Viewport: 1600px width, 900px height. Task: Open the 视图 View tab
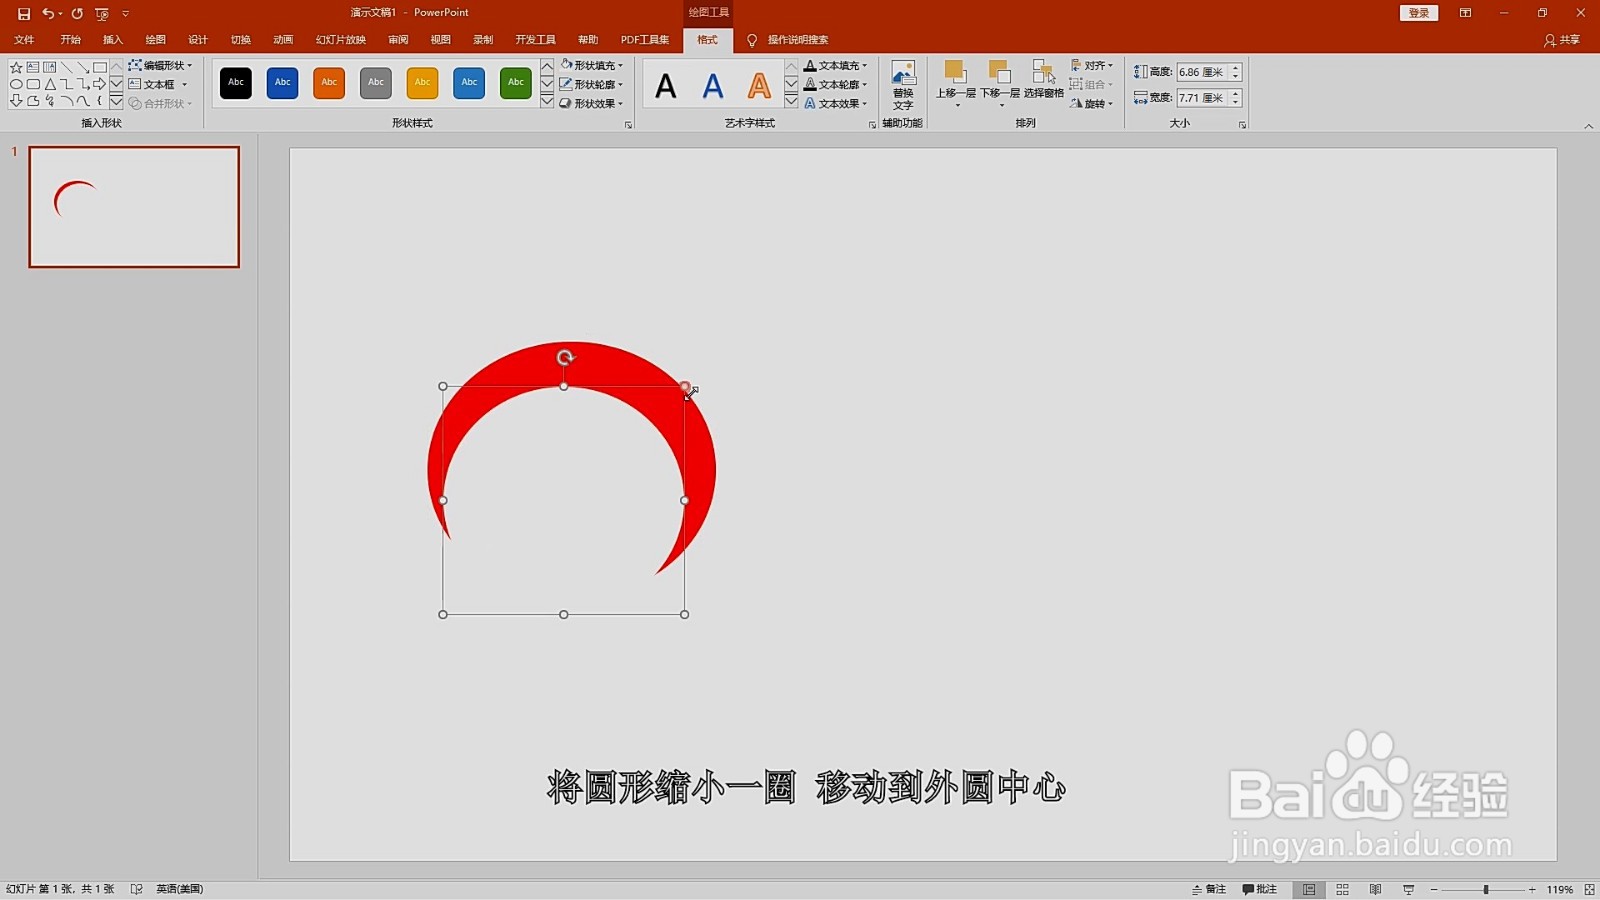coord(441,40)
